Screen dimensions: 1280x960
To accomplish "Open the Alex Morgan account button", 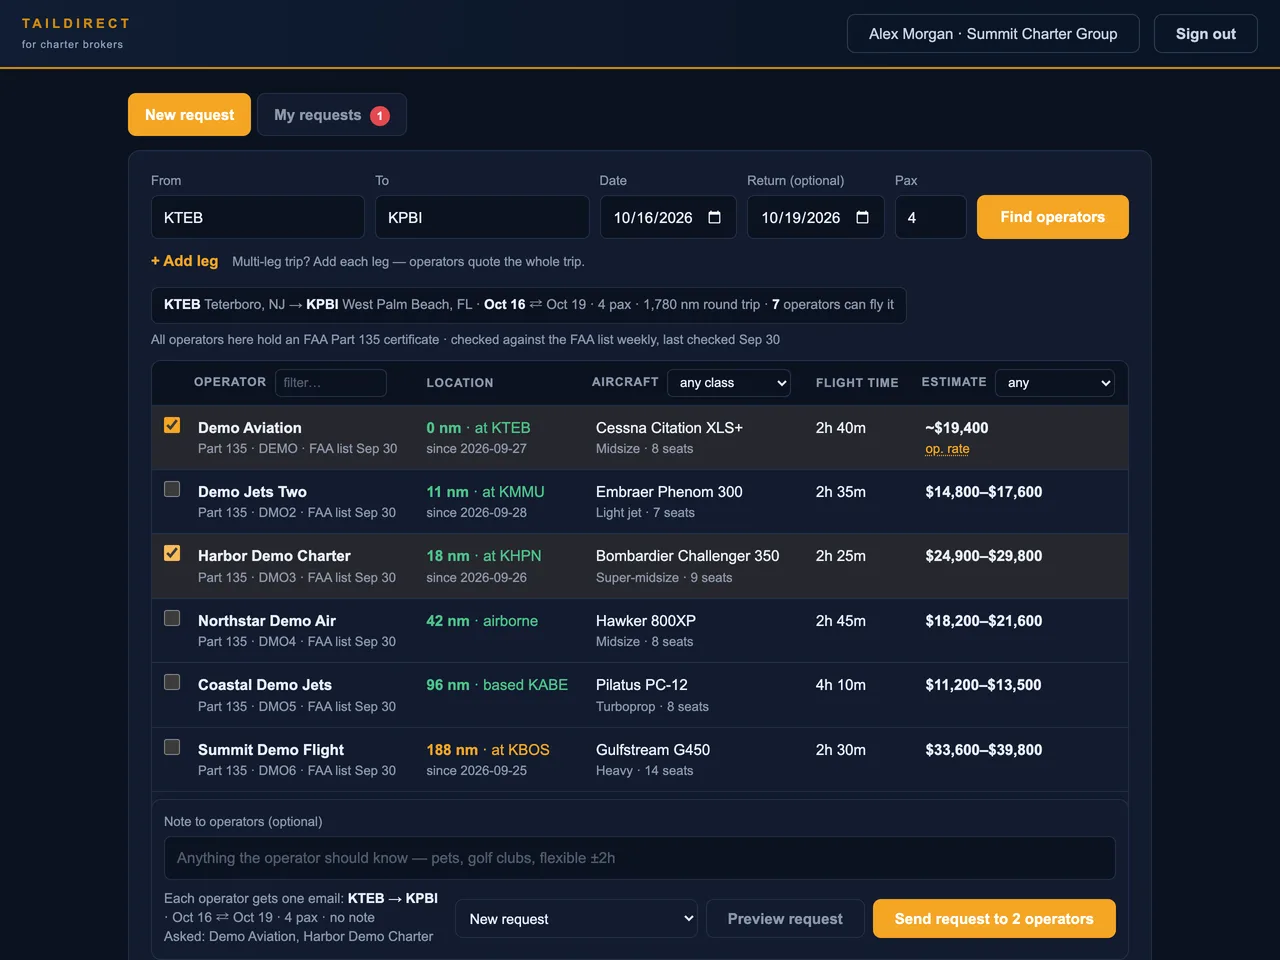I will tap(993, 34).
